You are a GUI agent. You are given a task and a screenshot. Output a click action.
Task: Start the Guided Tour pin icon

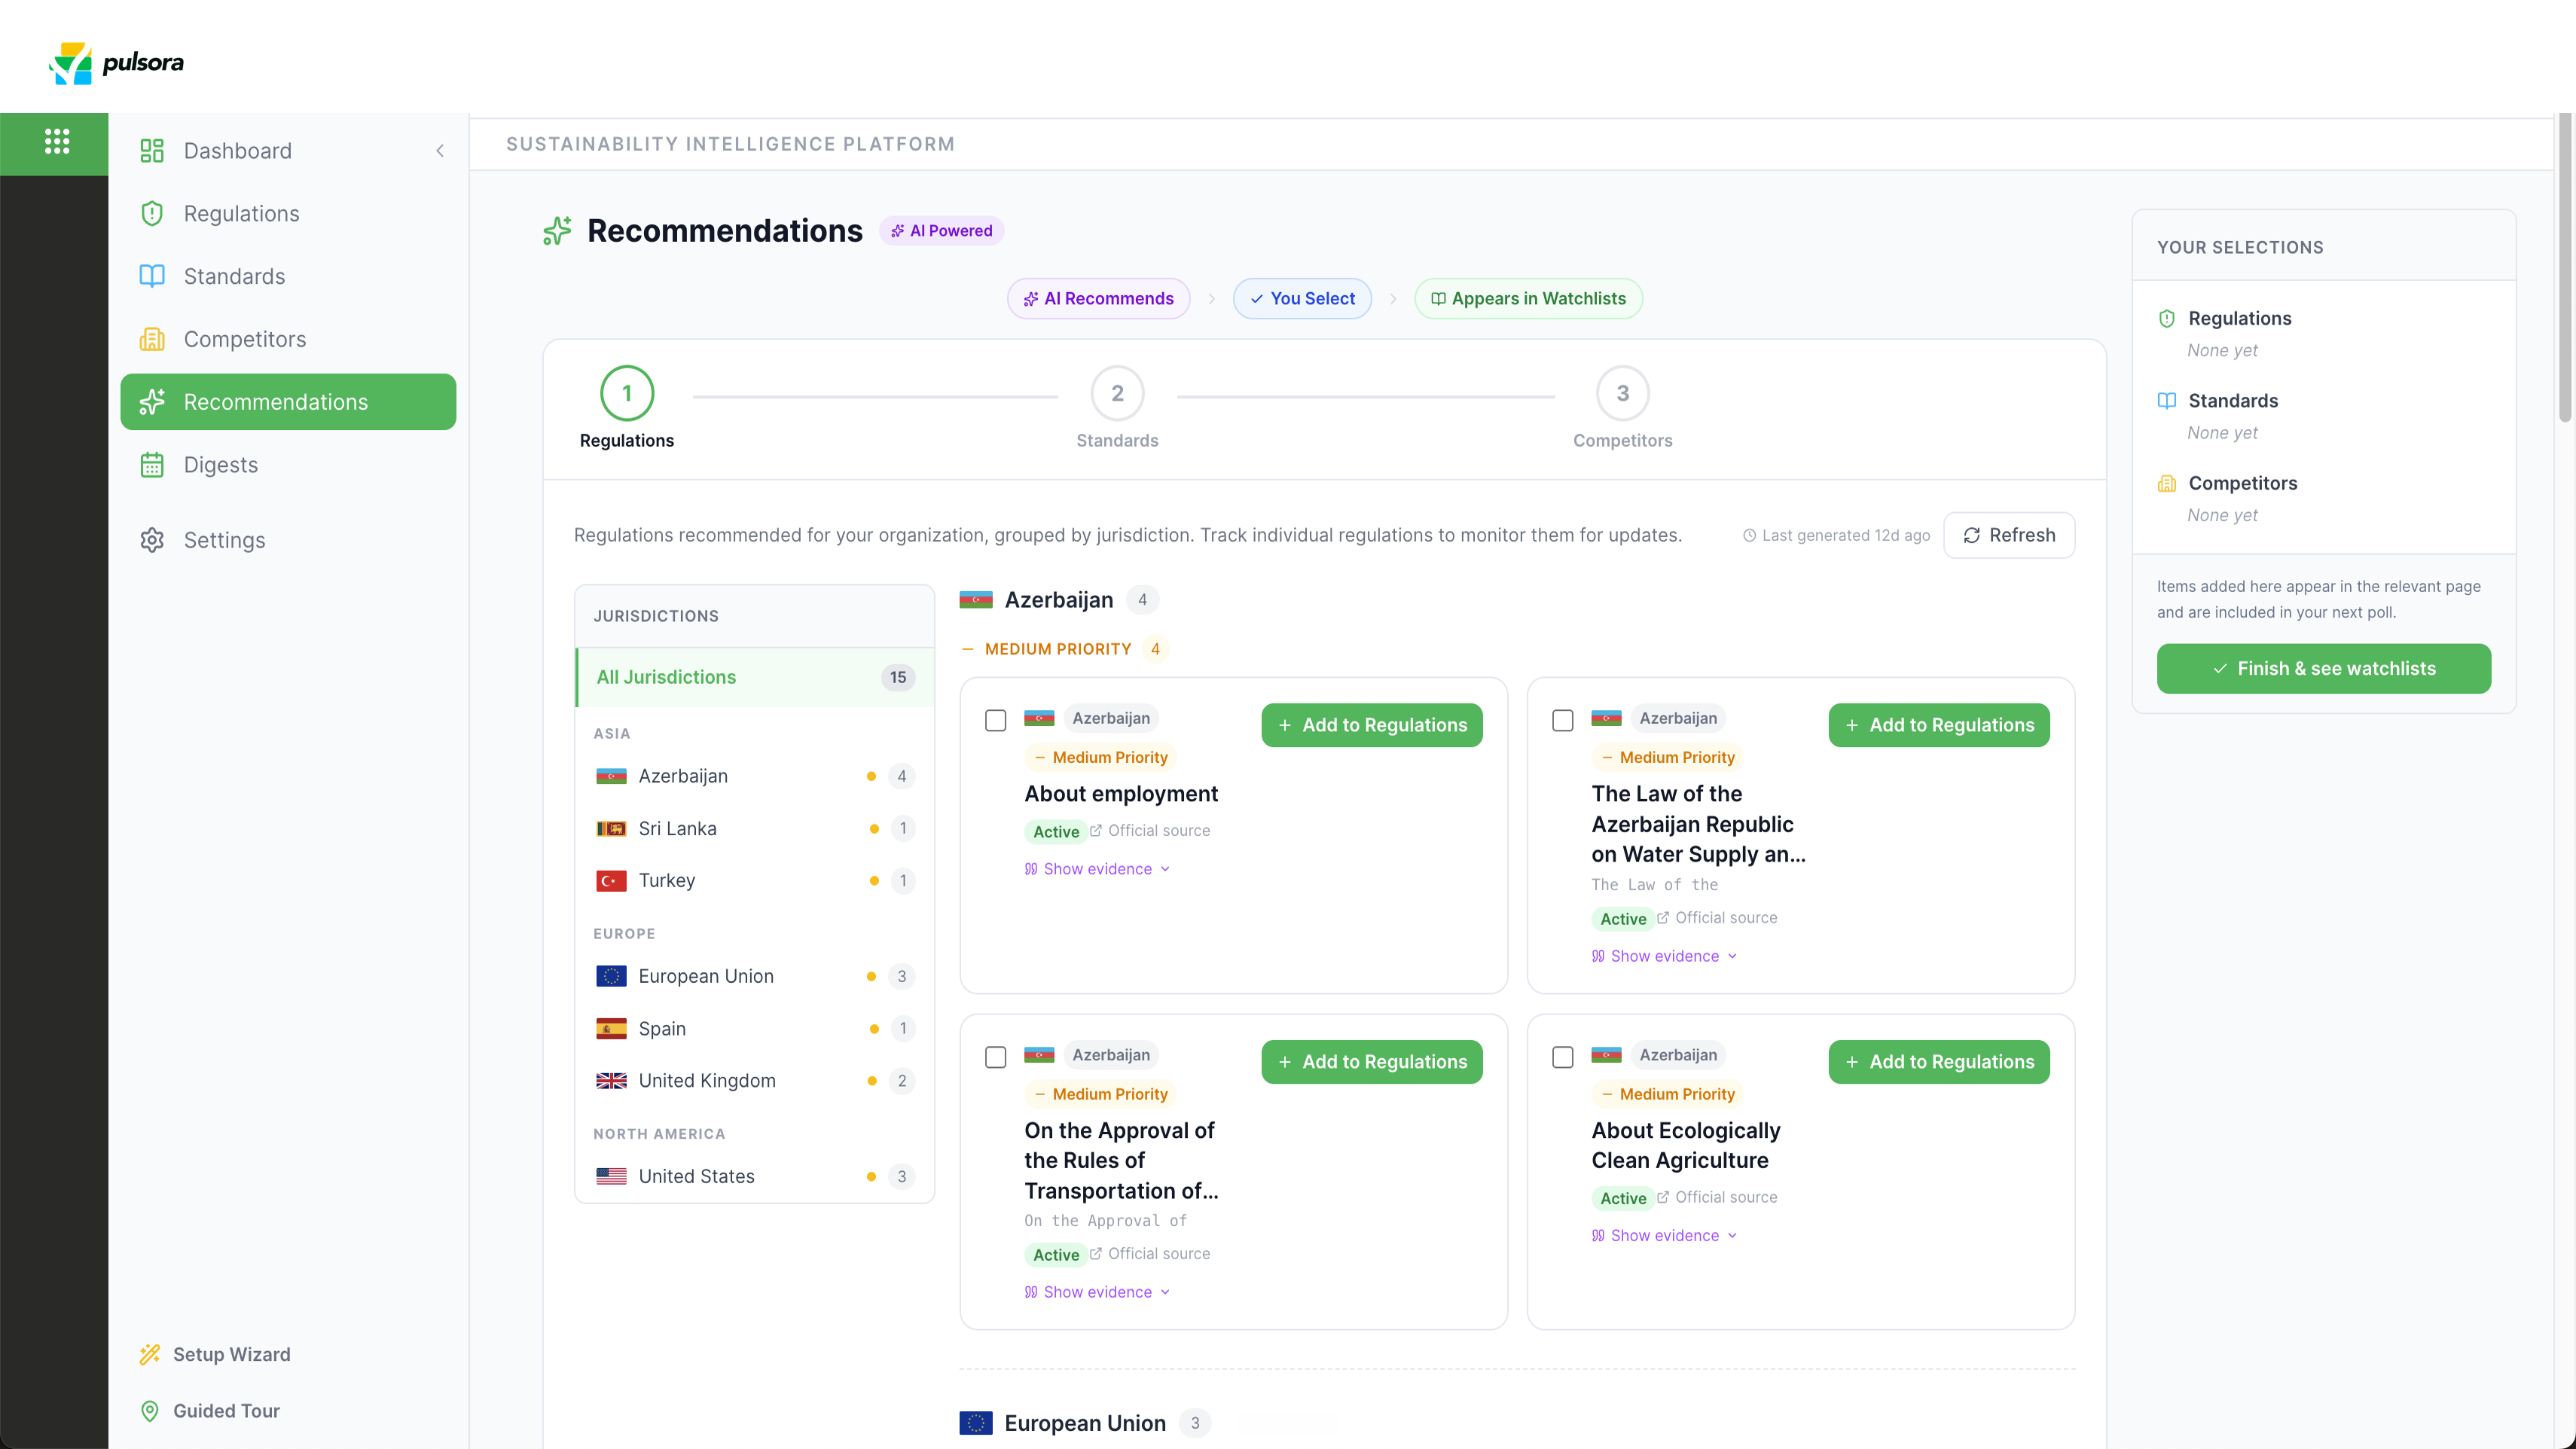pos(150,1411)
